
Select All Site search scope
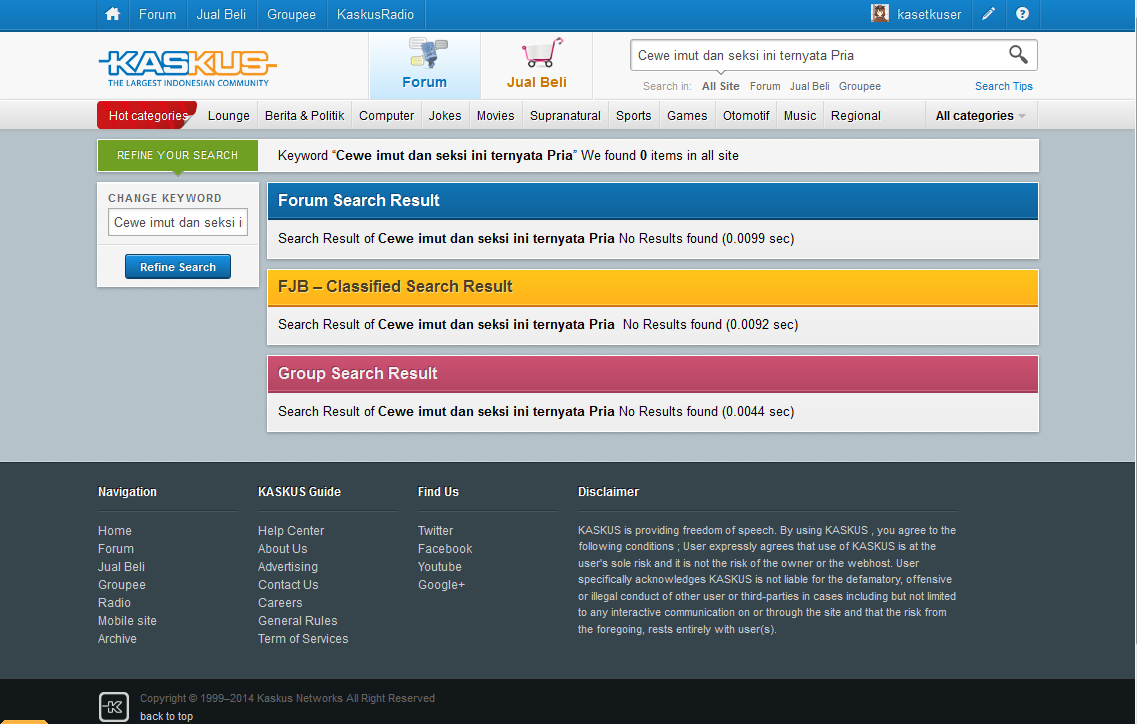pyautogui.click(x=721, y=86)
